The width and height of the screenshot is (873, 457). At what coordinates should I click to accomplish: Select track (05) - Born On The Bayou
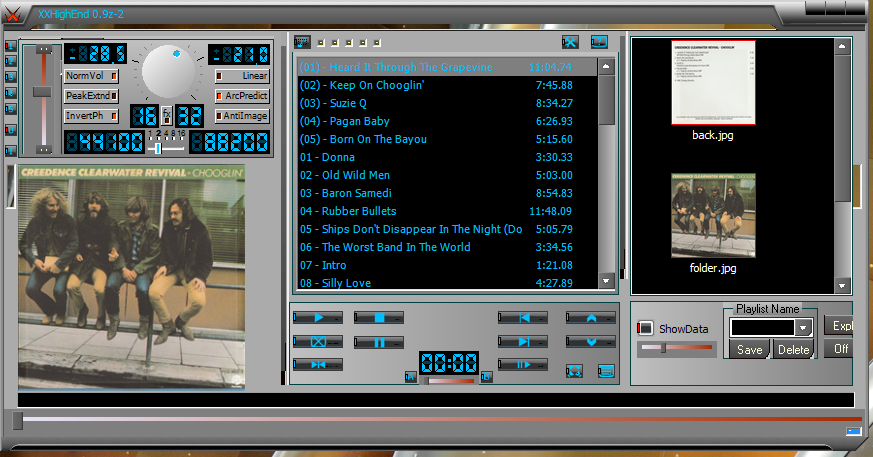[x=447, y=139]
